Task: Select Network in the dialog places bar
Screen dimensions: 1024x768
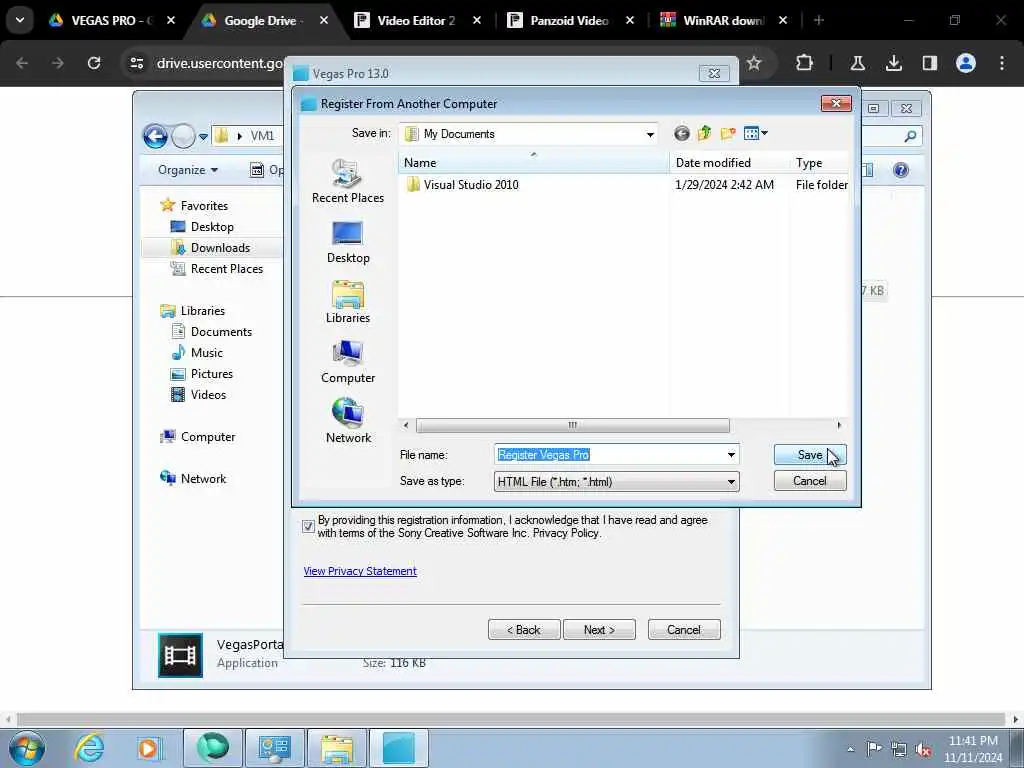Action: click(347, 422)
